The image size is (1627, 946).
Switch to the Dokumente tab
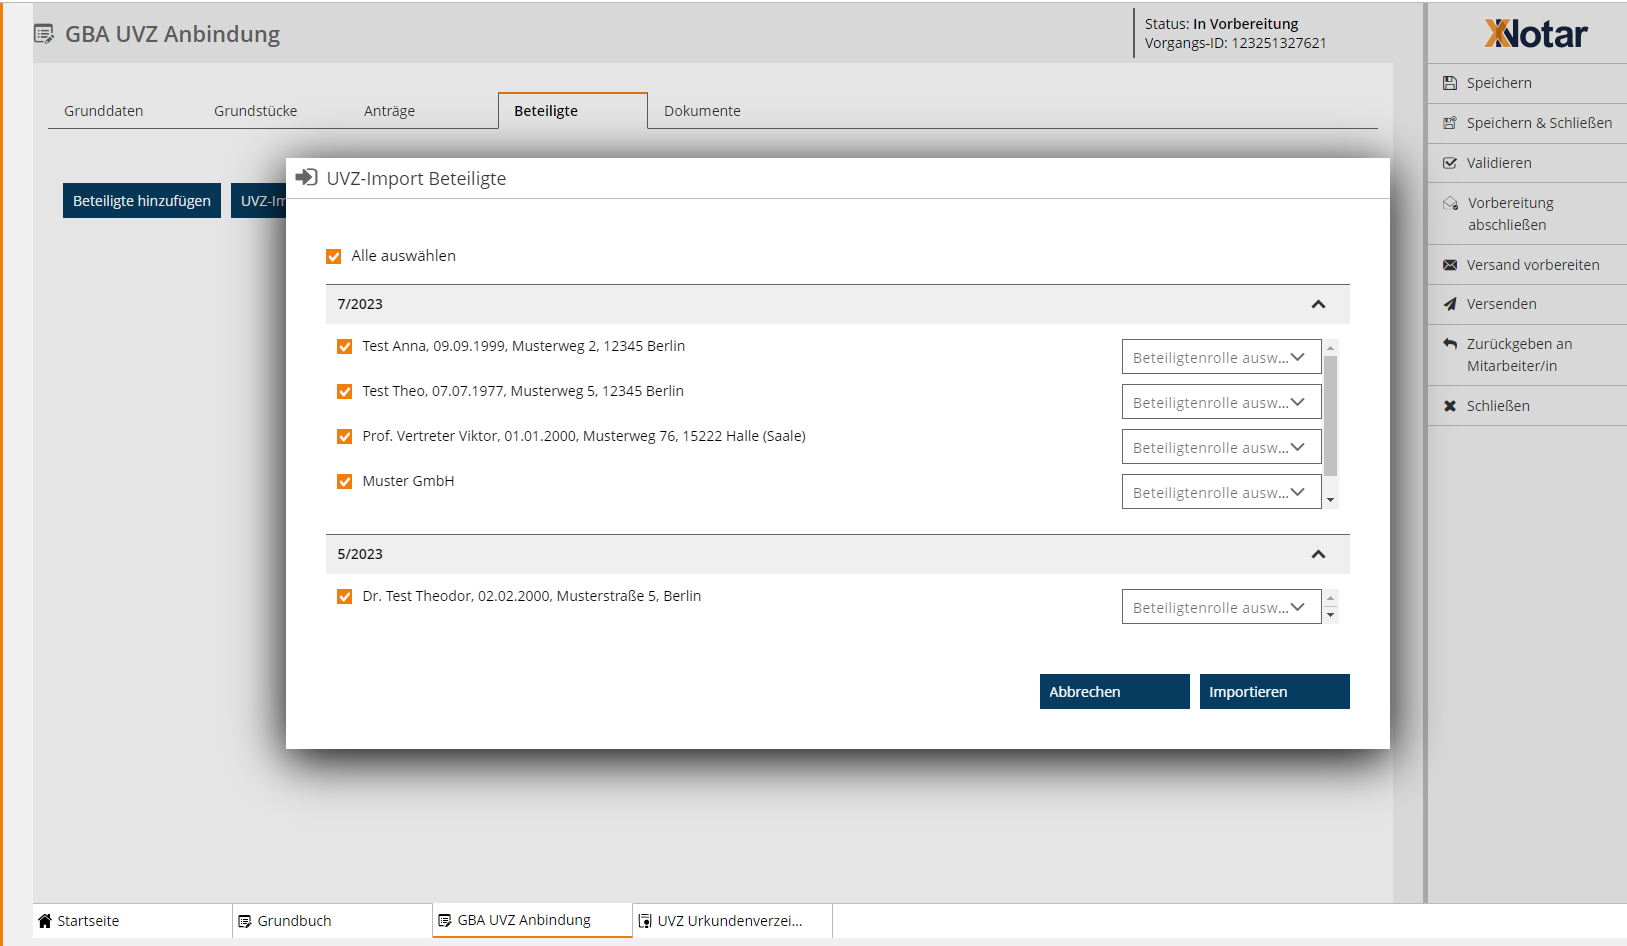tap(703, 111)
